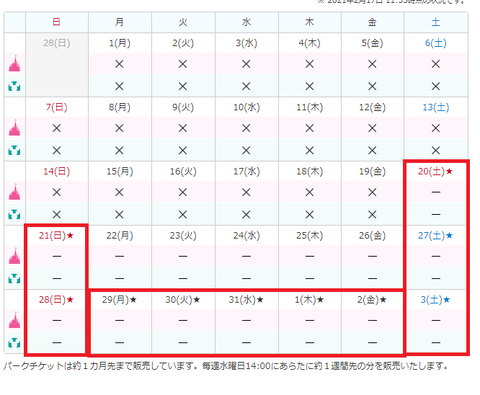Select the date 1(月)
Screen dimensions: 480x395
coord(120,43)
